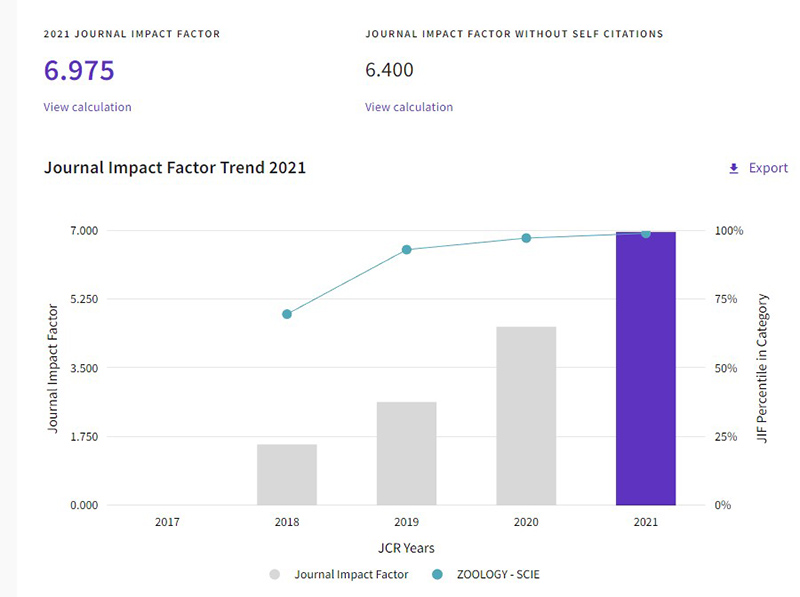This screenshot has width=800, height=597.
Task: Open View calculation for impact factor without self citations
Action: [x=408, y=107]
